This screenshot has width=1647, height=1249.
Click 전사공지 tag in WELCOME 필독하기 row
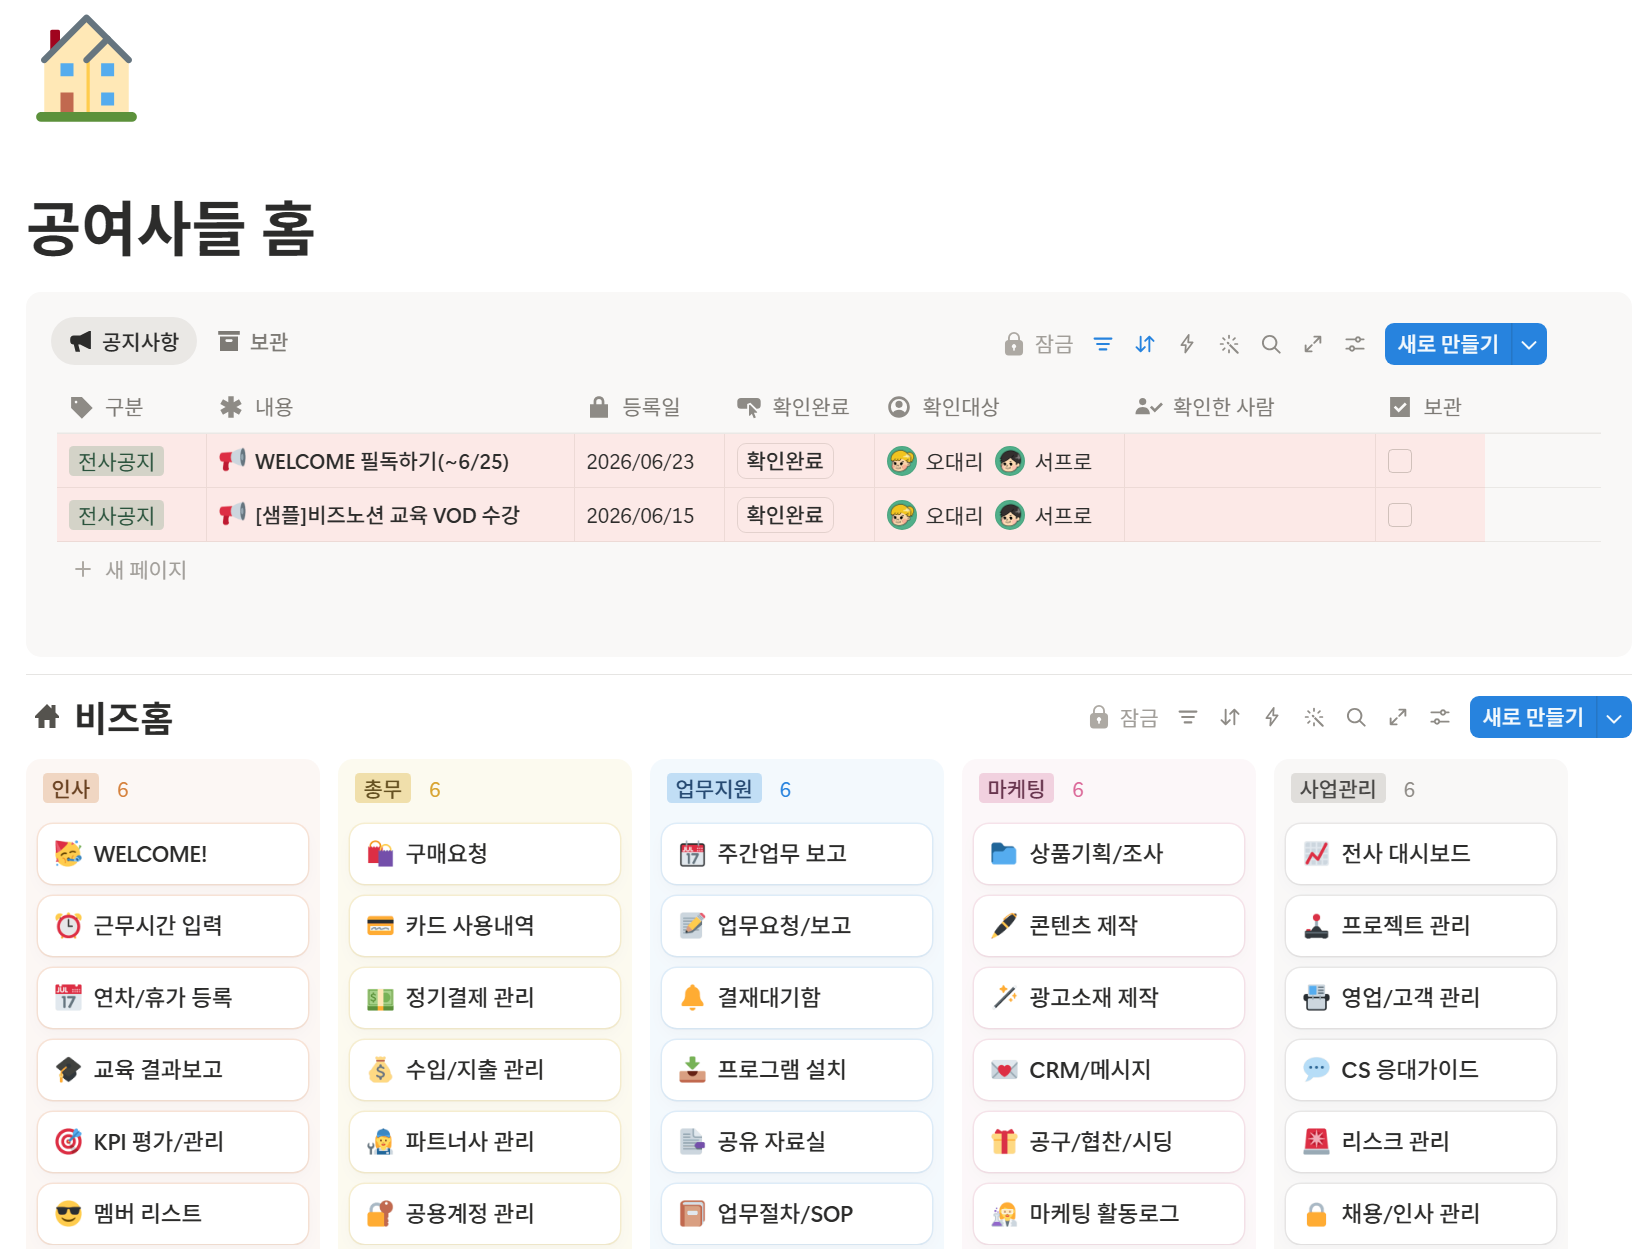pos(116,461)
